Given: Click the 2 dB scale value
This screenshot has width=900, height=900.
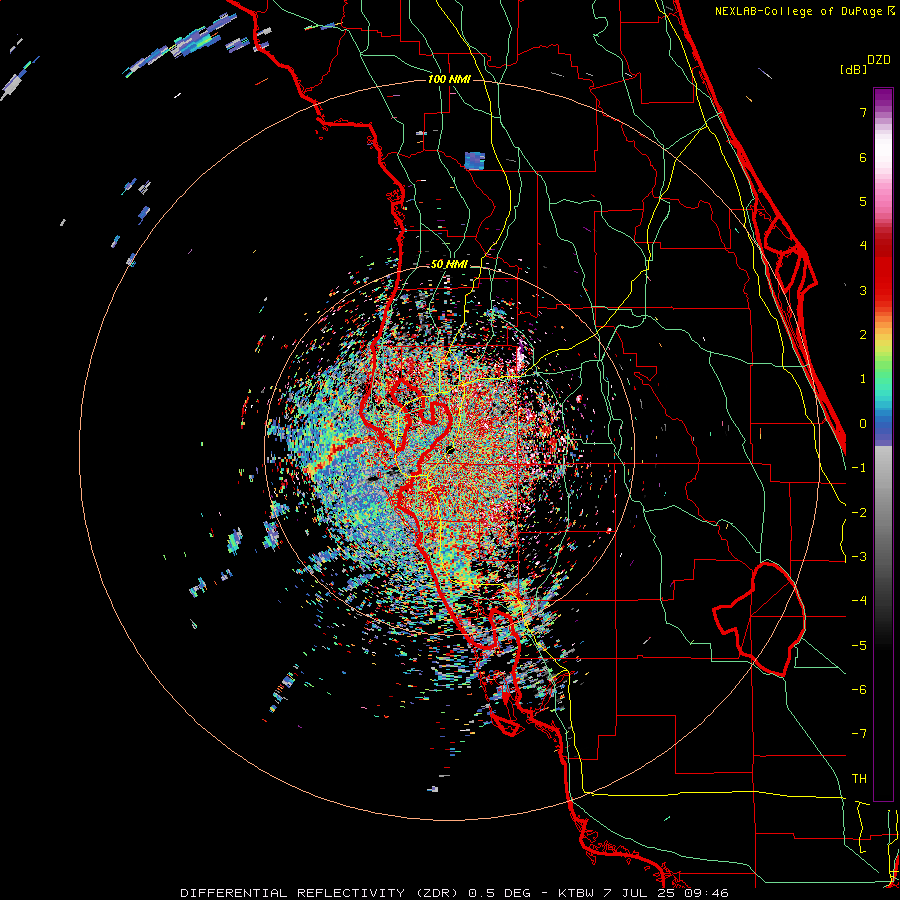Looking at the screenshot, I should tap(863, 335).
